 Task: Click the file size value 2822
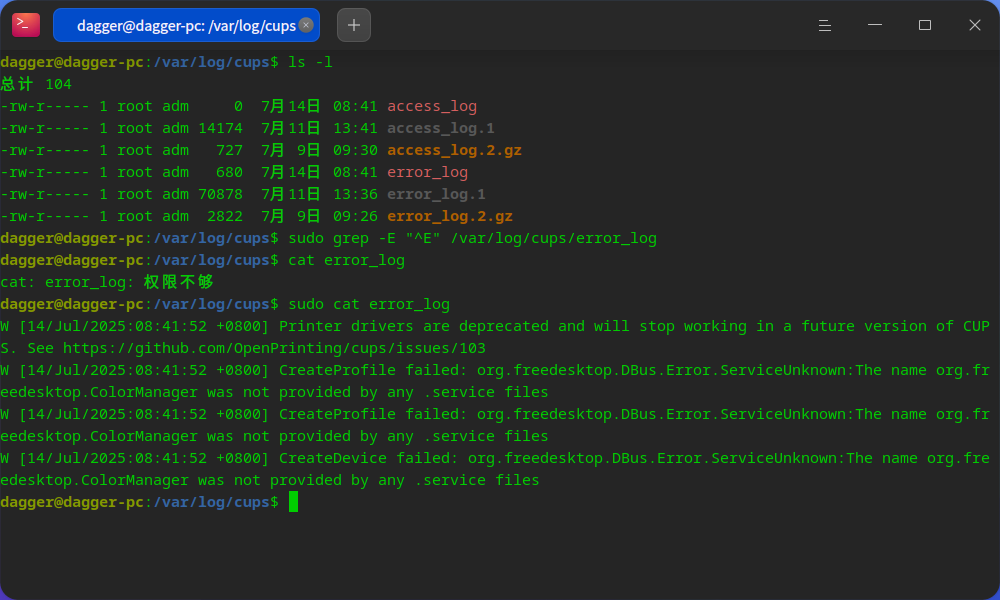point(224,216)
